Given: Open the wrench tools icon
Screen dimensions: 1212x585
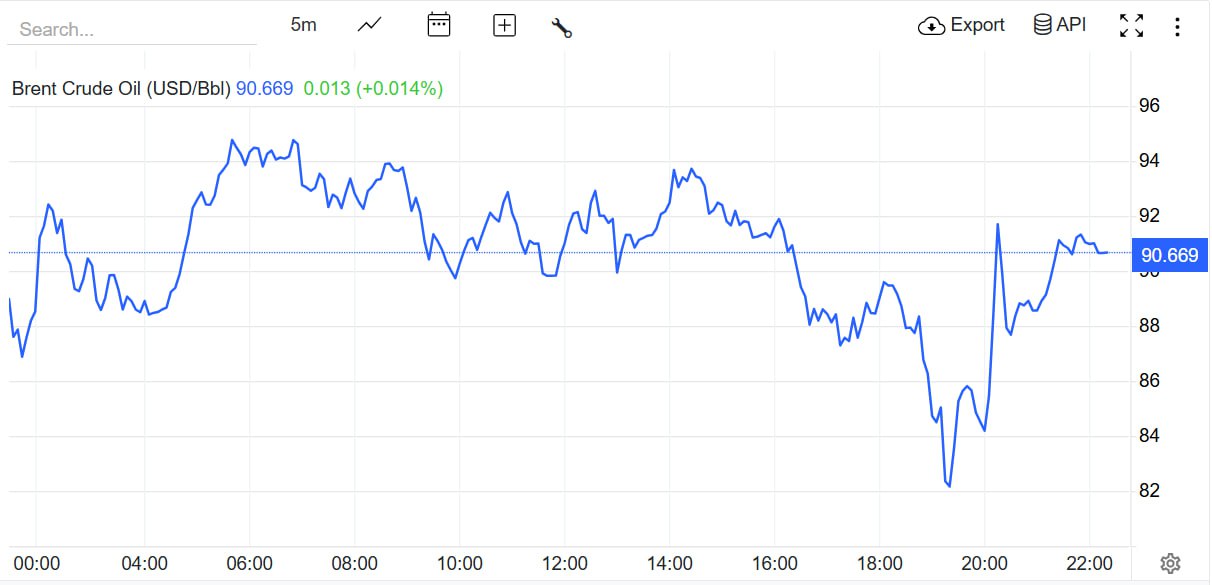Looking at the screenshot, I should tap(562, 27).
